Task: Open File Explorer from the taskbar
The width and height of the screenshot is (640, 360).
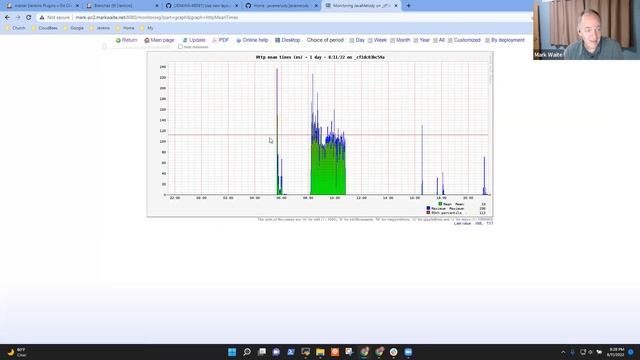Action: click(x=320, y=352)
